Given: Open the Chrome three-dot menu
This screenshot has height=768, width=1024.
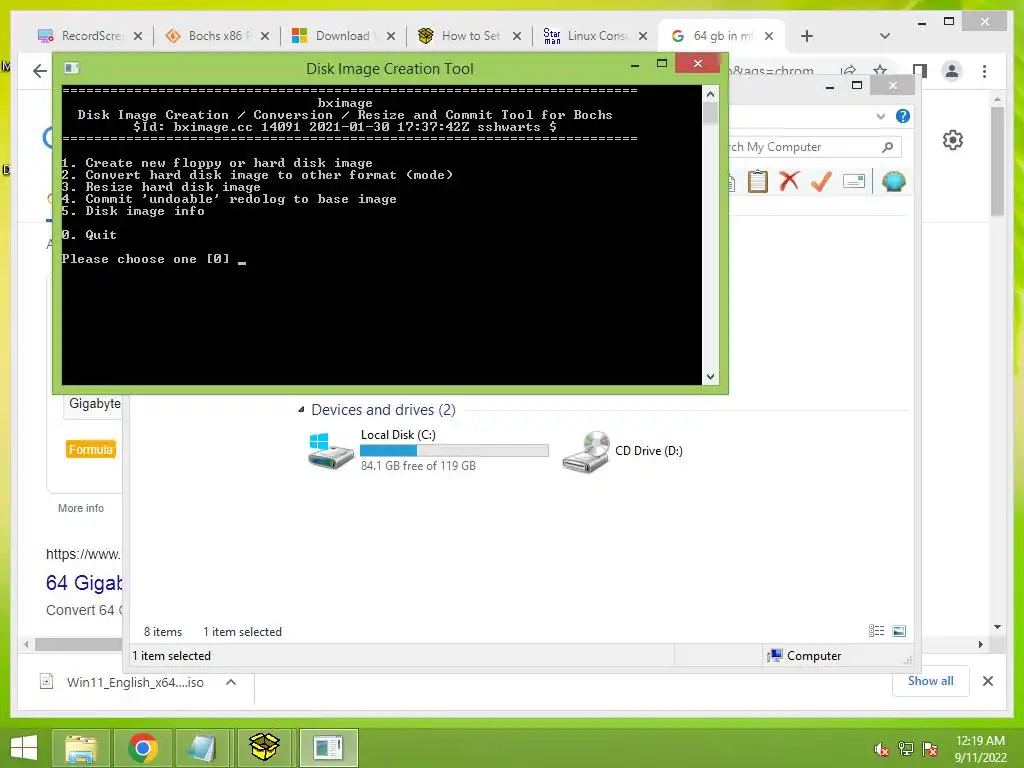Looking at the screenshot, I should tap(984, 71).
